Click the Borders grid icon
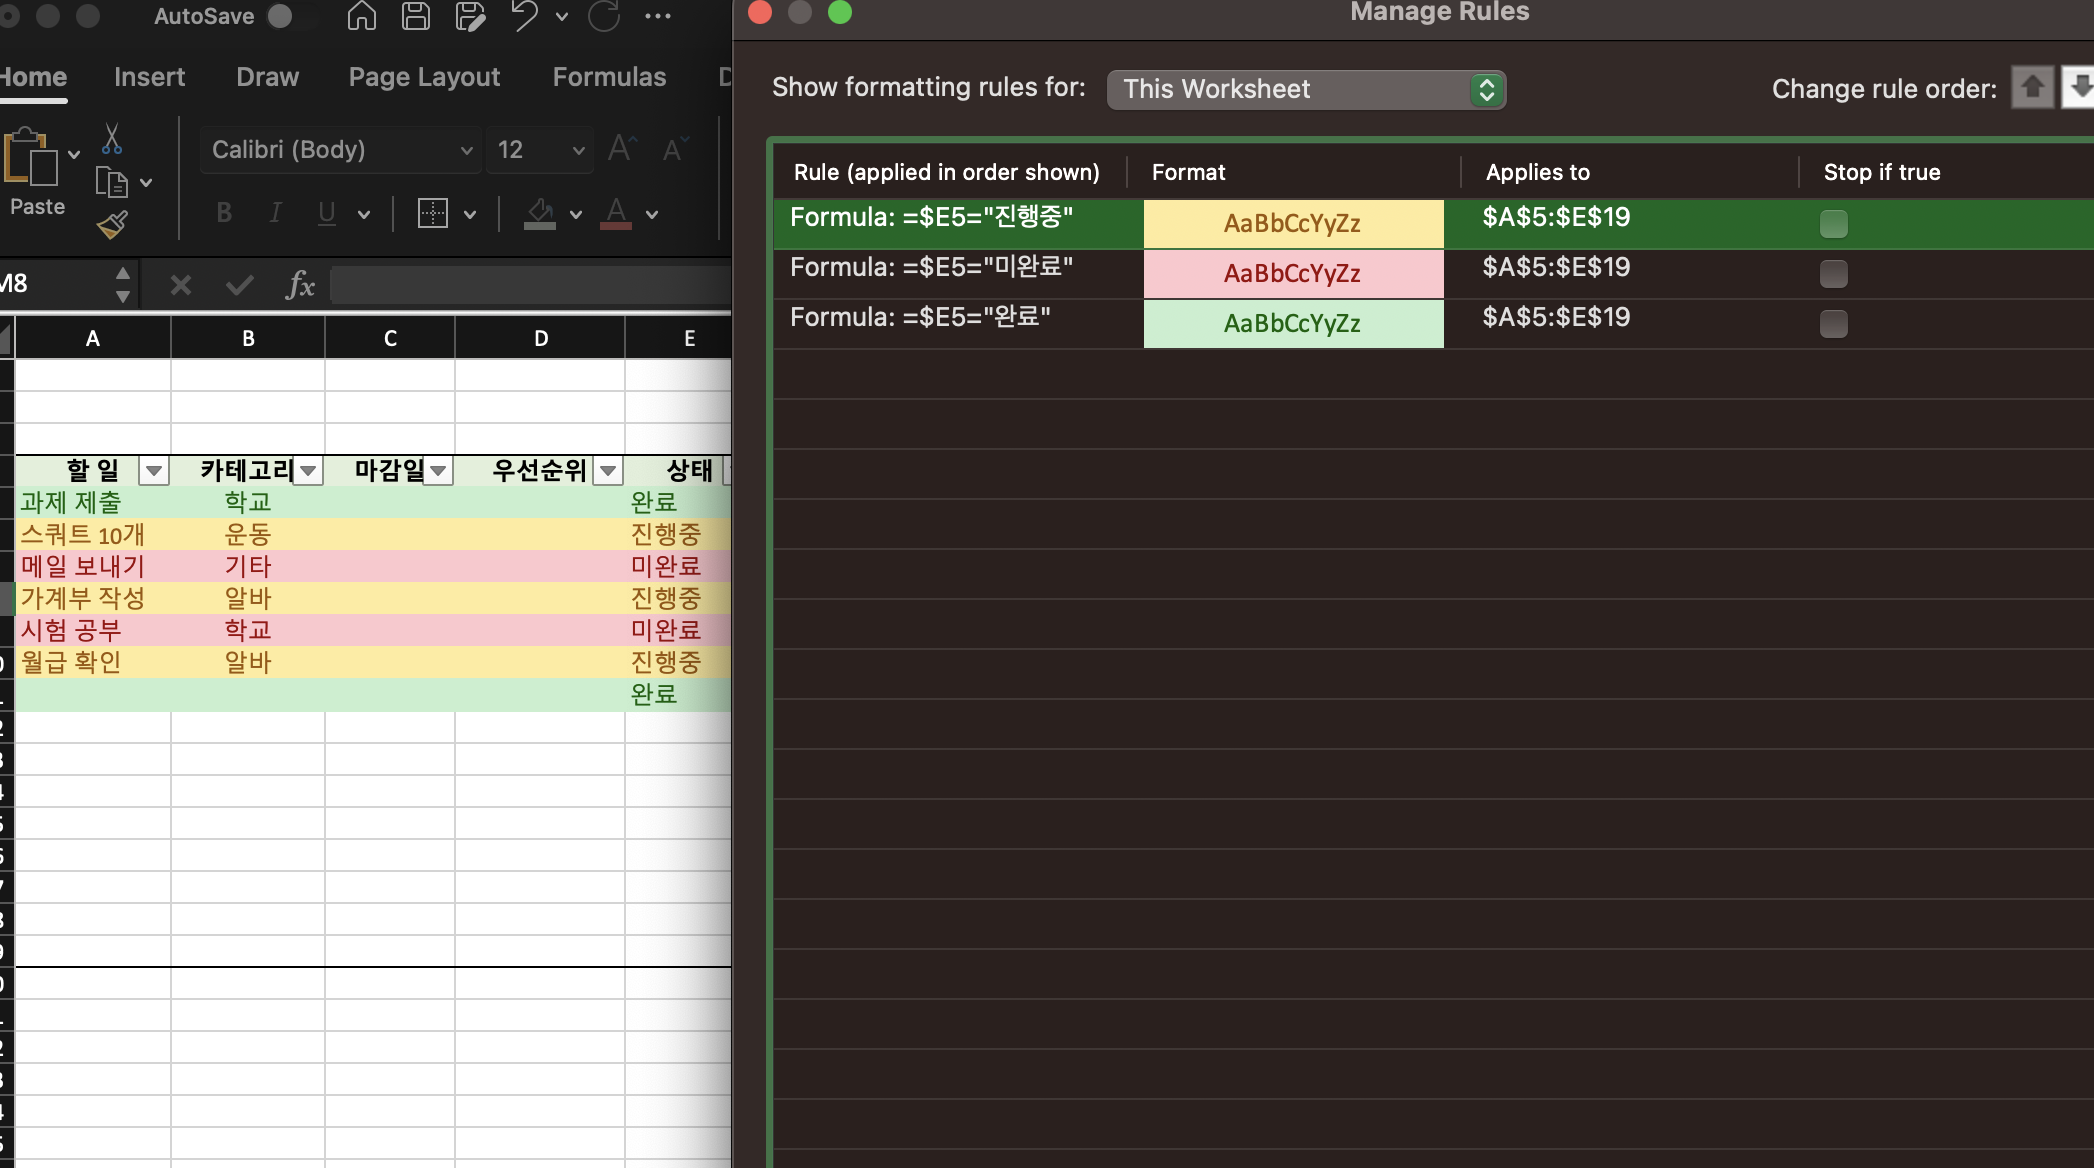The image size is (2094, 1168). coord(432,213)
